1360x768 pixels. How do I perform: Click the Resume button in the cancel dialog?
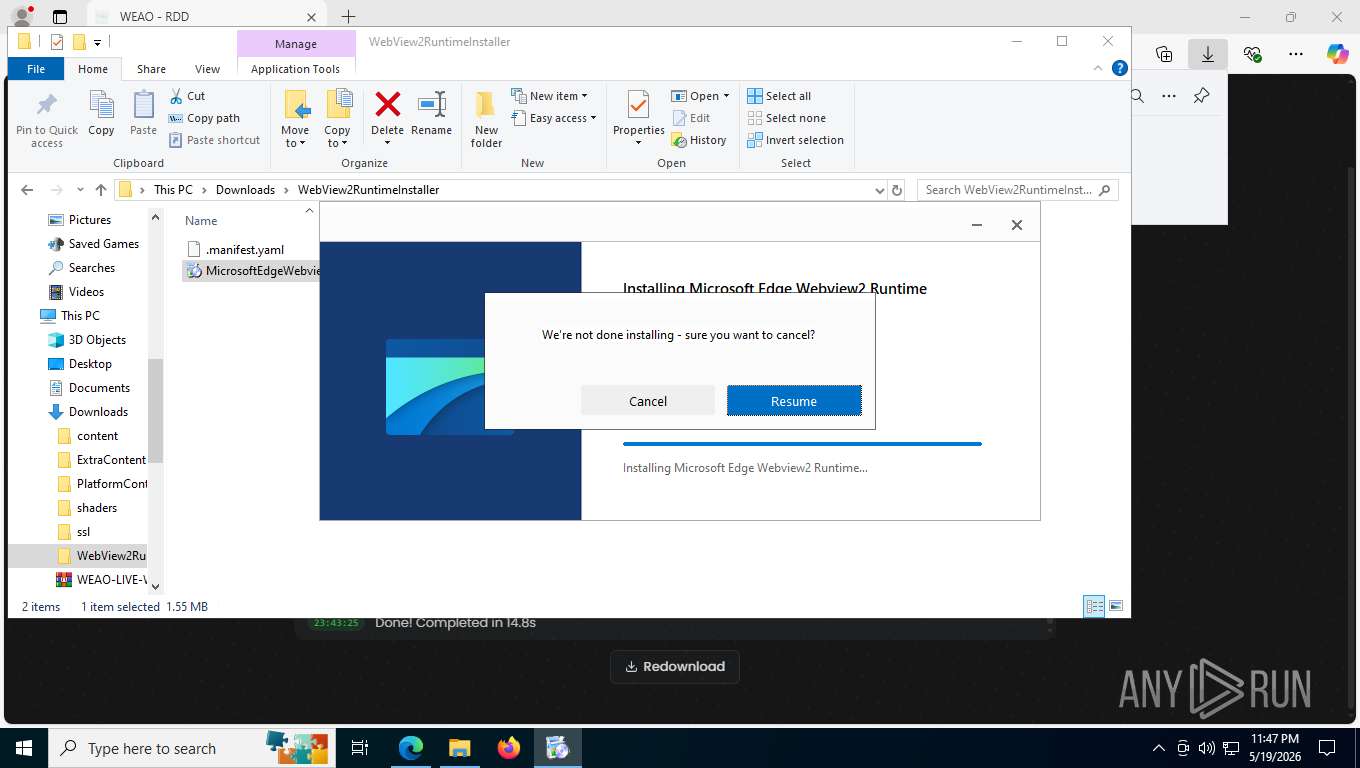click(x=794, y=401)
